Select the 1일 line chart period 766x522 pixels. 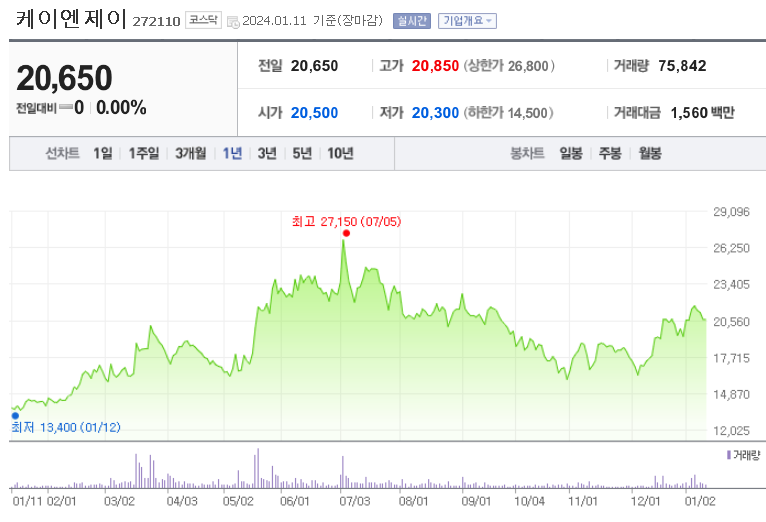pos(103,153)
